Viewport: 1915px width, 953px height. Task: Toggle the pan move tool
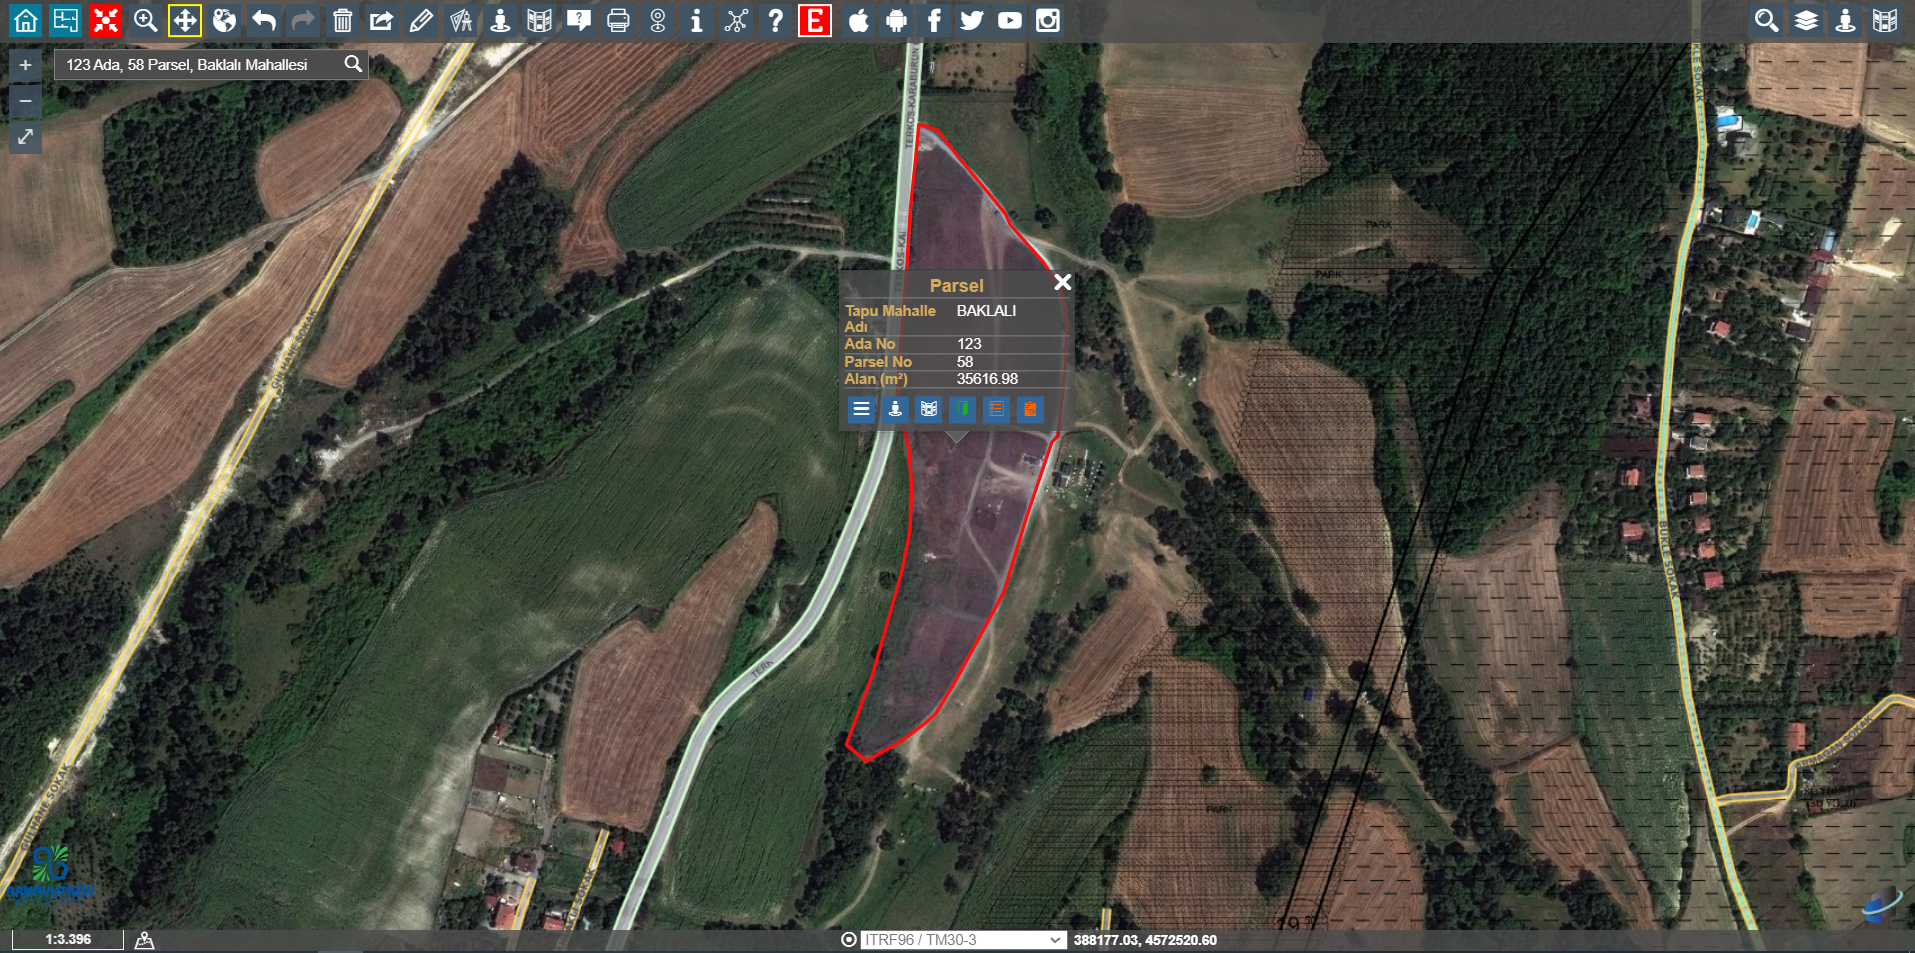[x=185, y=20]
